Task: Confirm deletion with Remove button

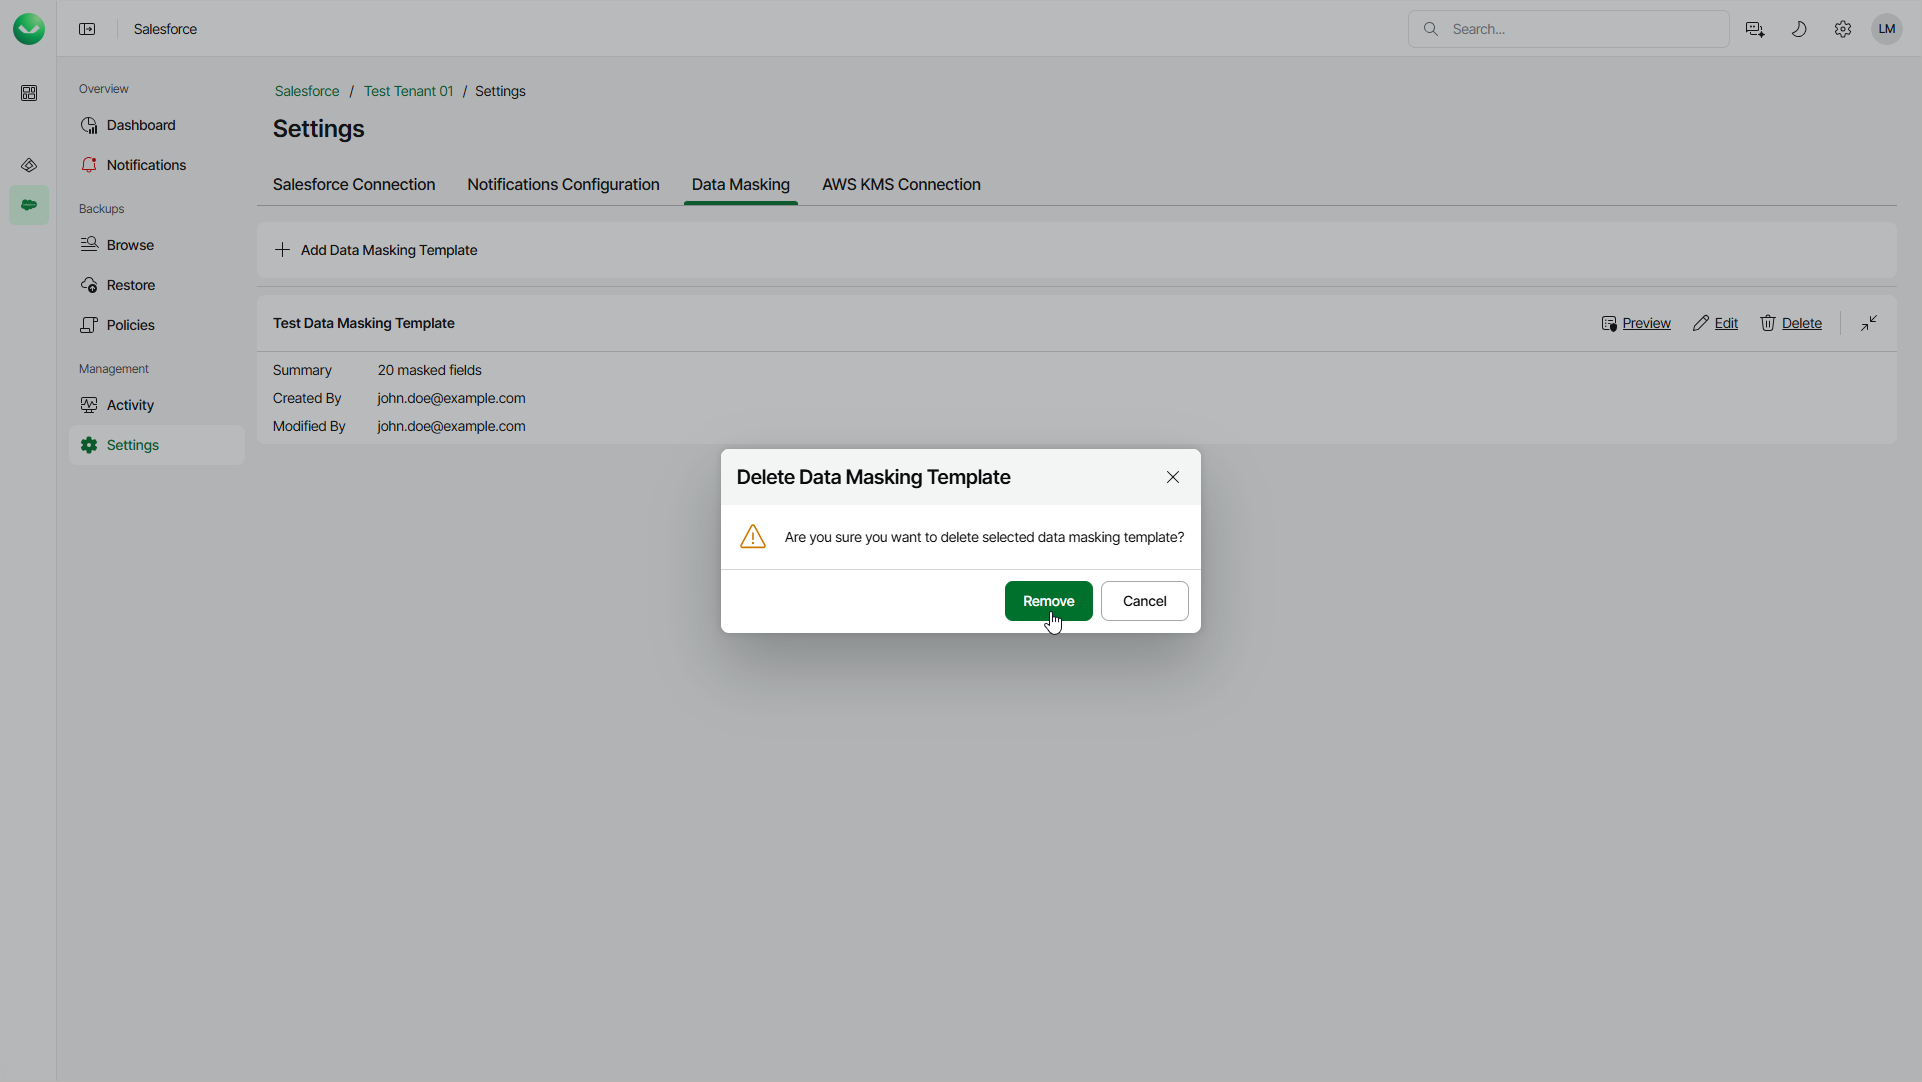Action: click(x=1048, y=601)
